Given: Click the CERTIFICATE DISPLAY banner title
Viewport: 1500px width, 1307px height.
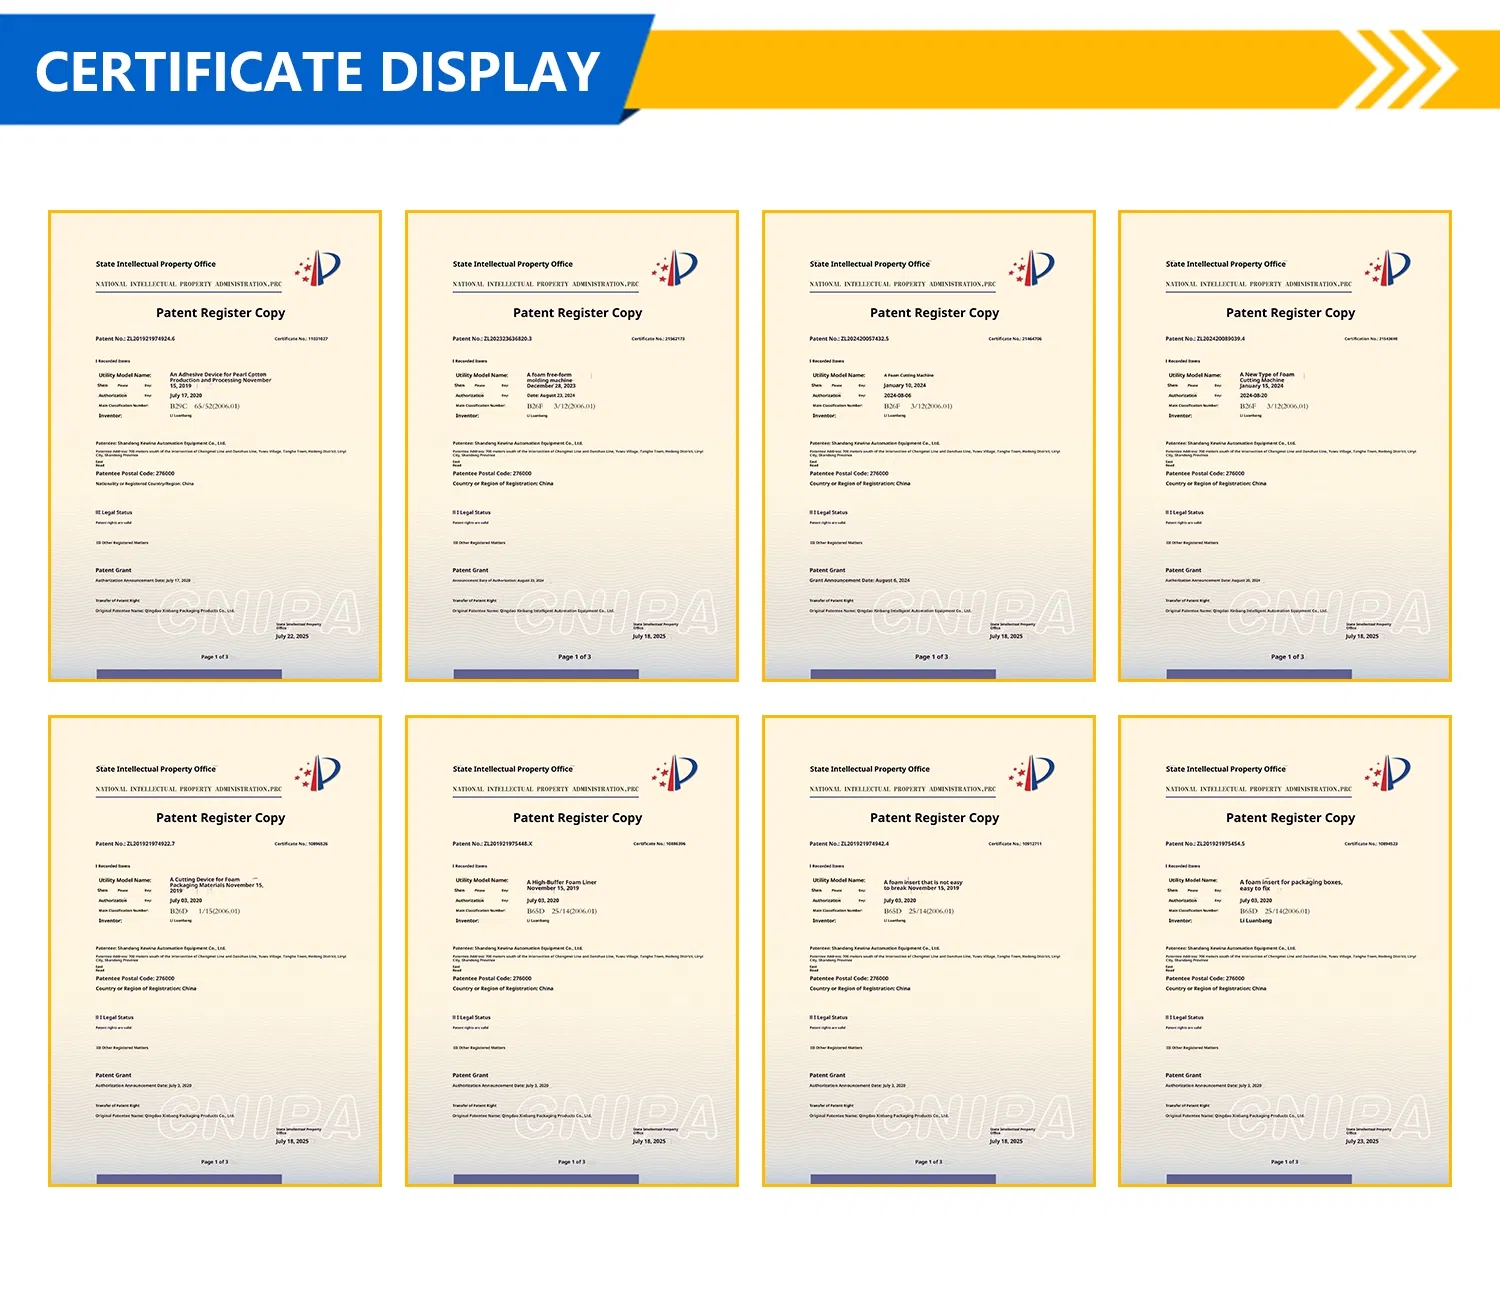Looking at the screenshot, I should (317, 72).
